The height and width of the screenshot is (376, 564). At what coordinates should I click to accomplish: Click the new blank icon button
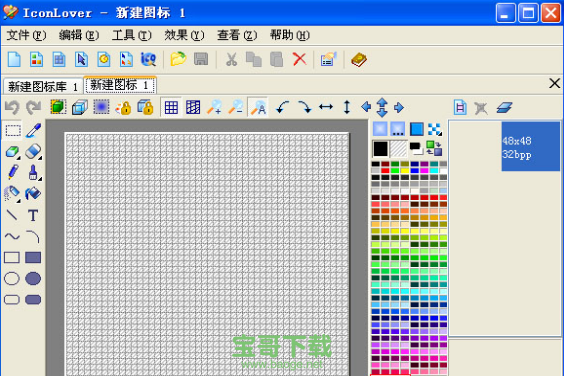(14, 59)
